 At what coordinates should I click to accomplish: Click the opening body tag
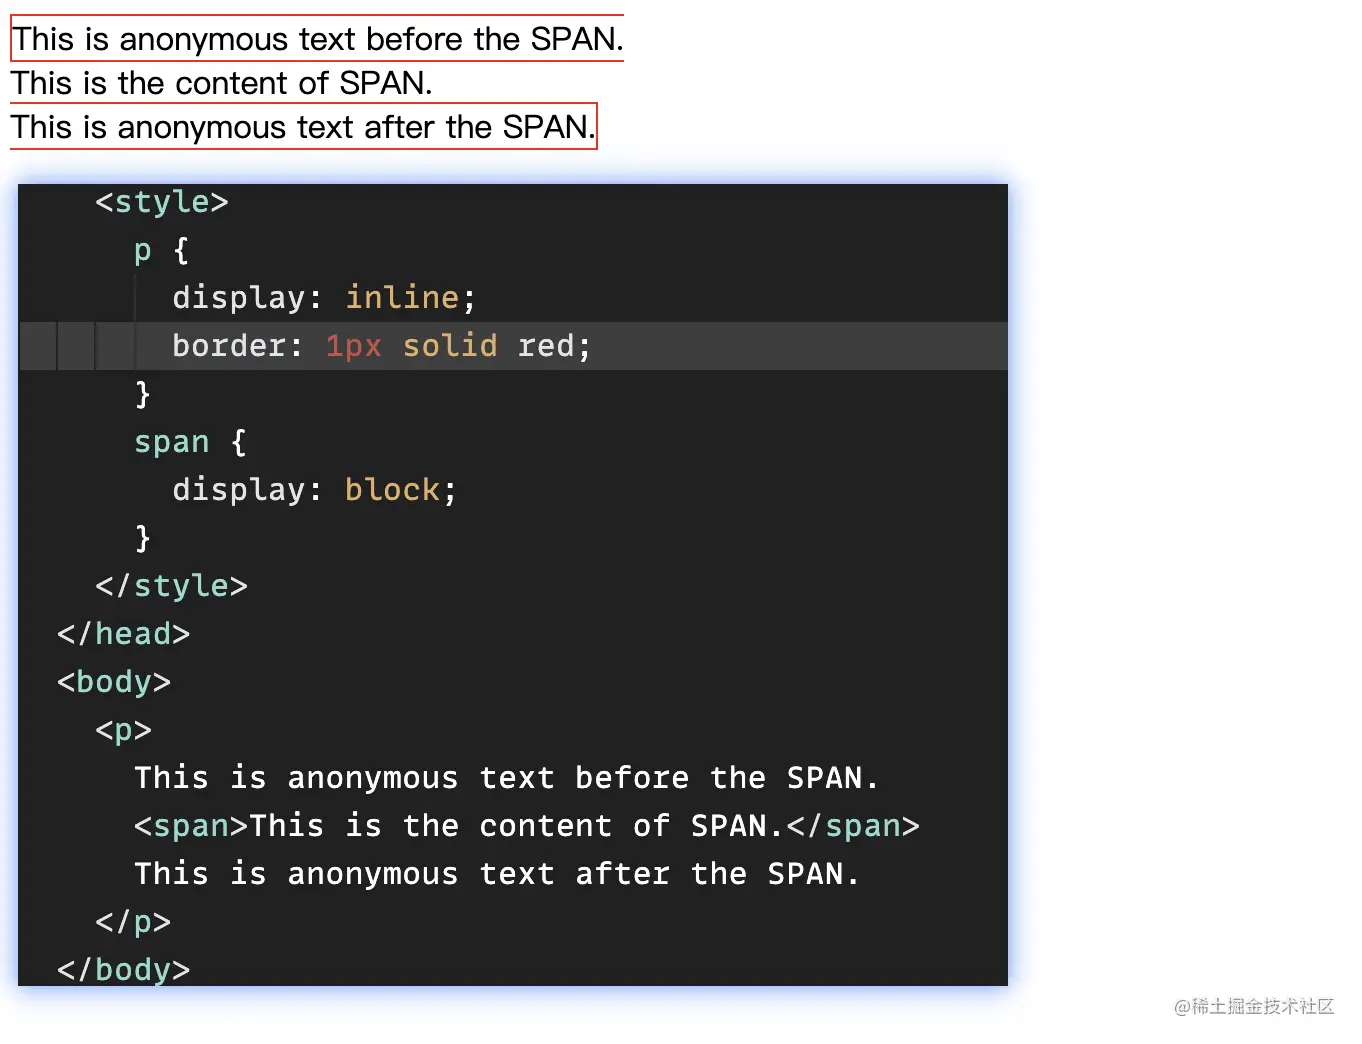coord(114,681)
